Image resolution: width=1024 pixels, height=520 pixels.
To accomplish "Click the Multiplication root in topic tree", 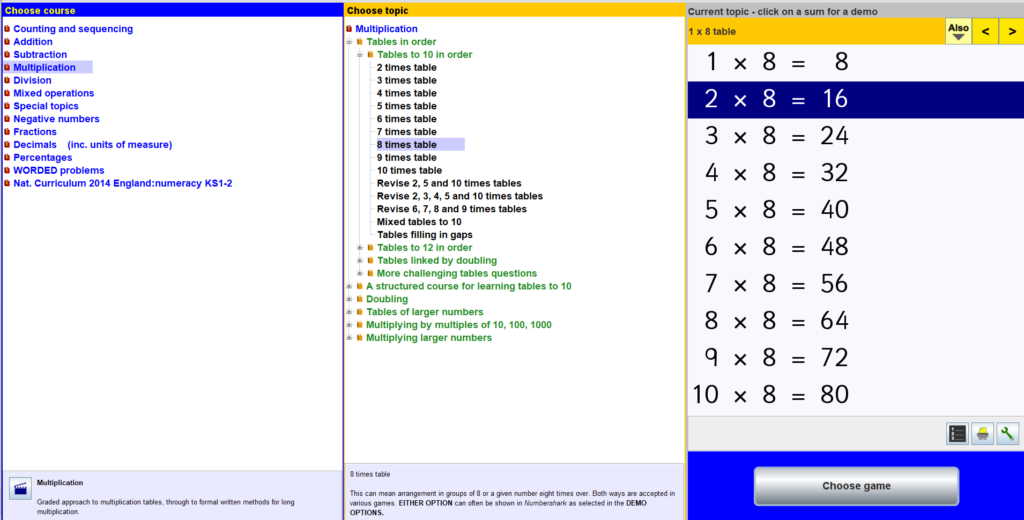I will click(x=386, y=29).
